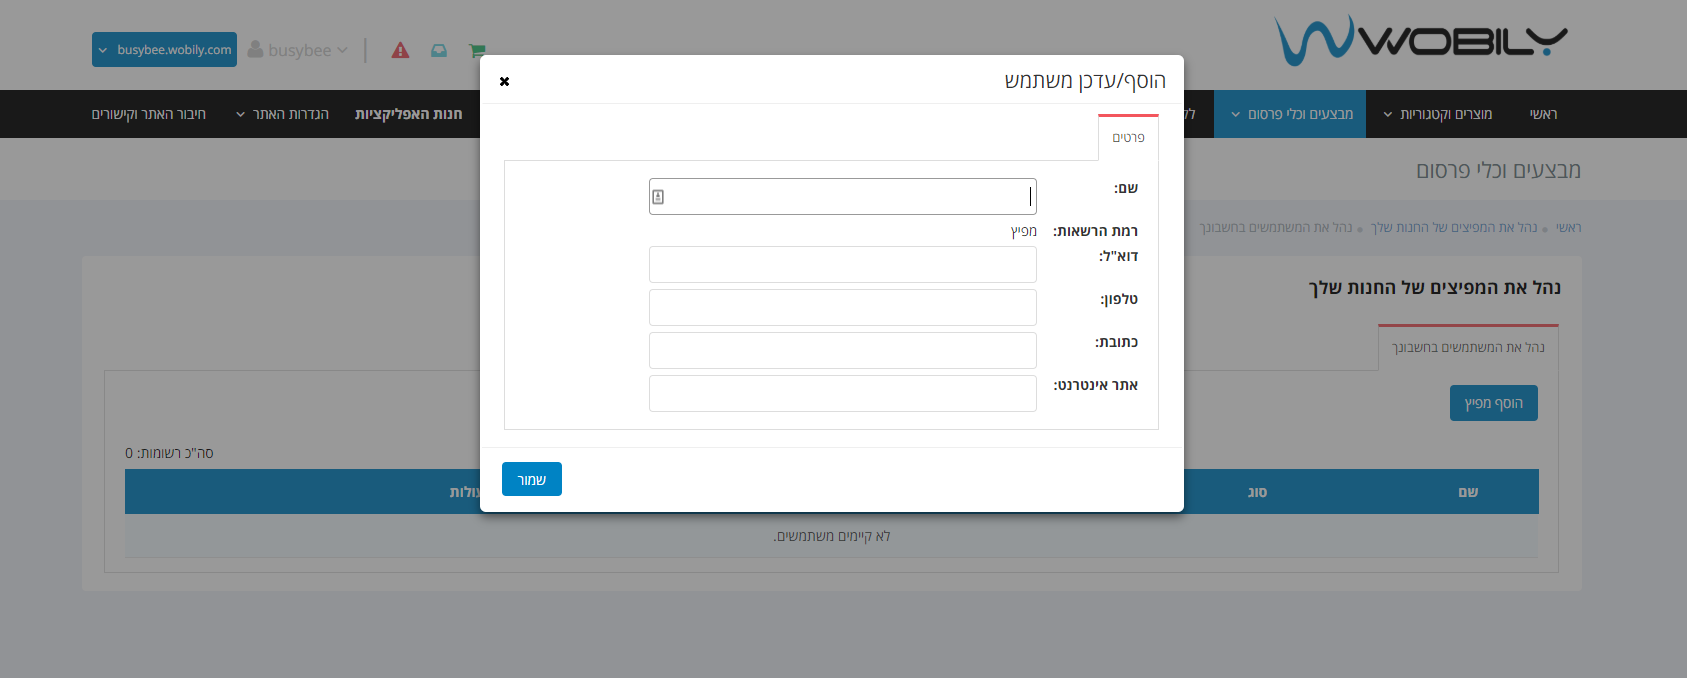Image resolution: width=1687 pixels, height=678 pixels.
Task: Close the add/update user dialog
Action: tap(504, 81)
